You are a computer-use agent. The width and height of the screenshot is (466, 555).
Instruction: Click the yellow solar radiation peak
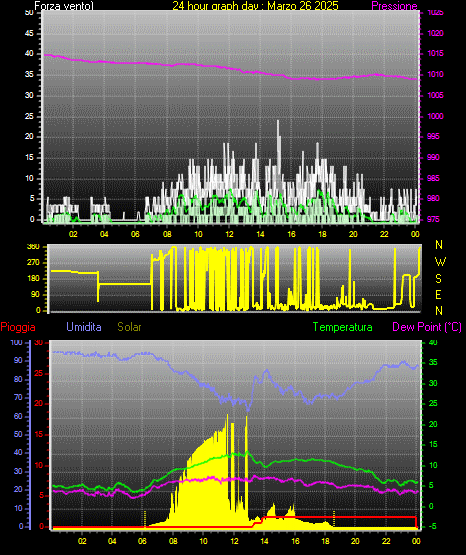pyautogui.click(x=227, y=417)
